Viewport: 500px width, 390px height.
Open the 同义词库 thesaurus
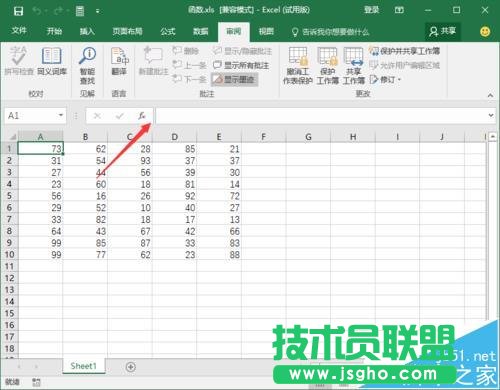click(x=52, y=61)
